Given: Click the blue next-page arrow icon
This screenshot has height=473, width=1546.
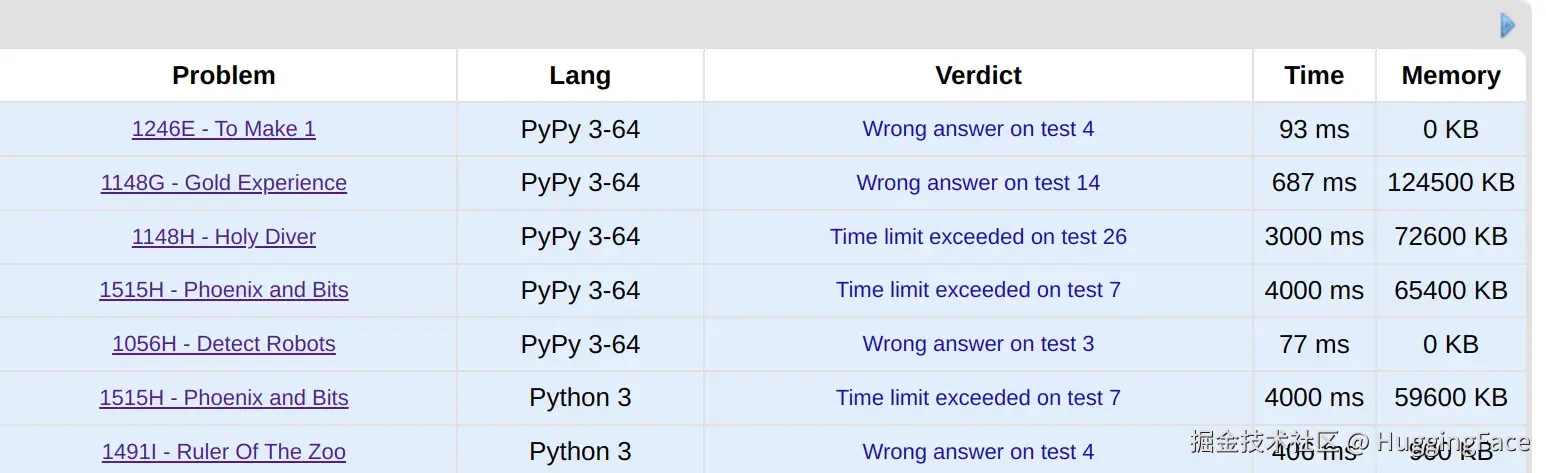Looking at the screenshot, I should click(x=1508, y=25).
